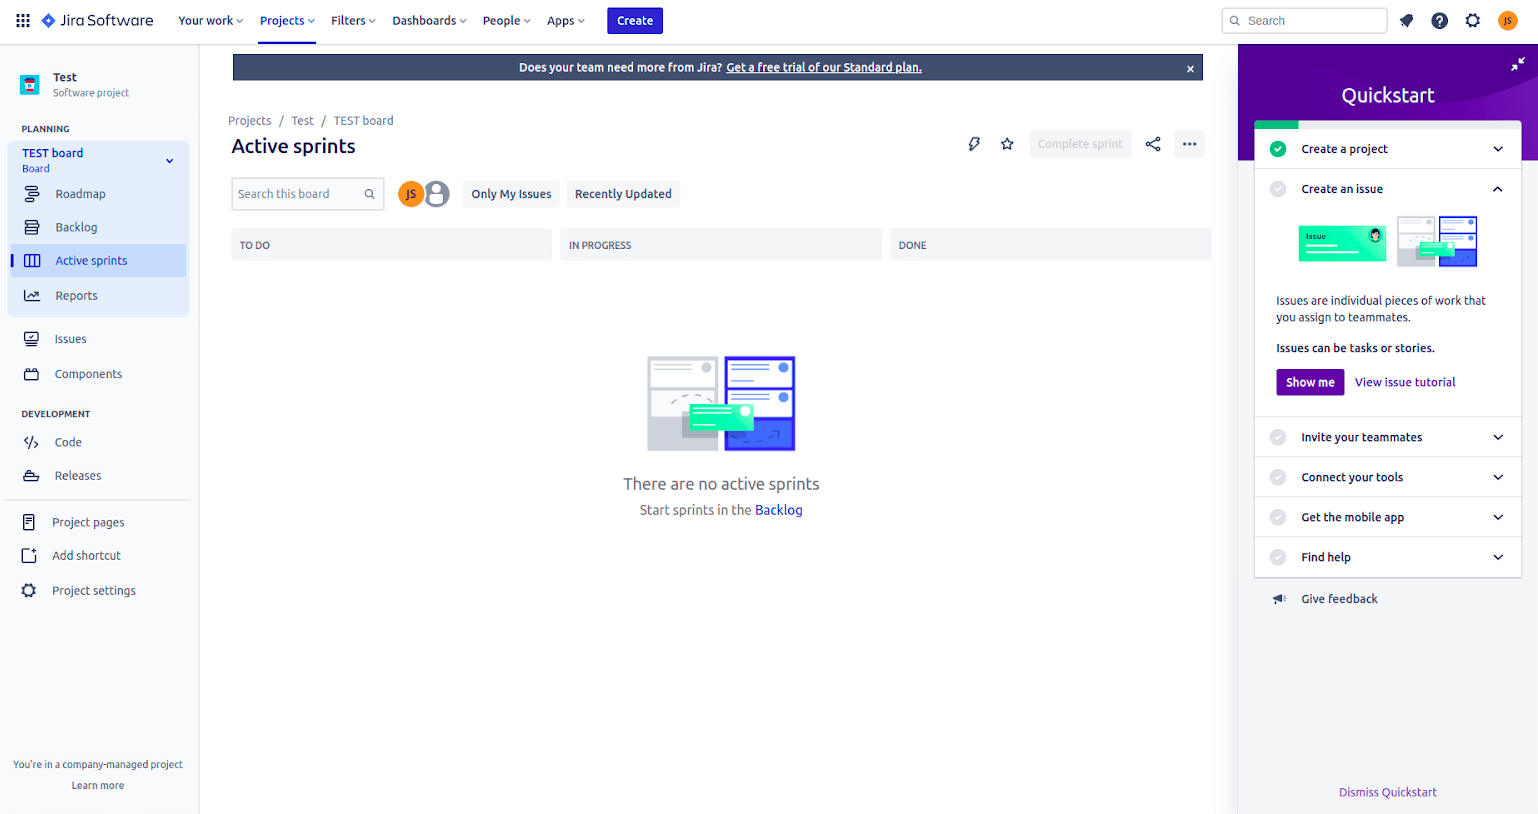Click Projects breadcrumb link
This screenshot has height=814, width=1538.
250,121
